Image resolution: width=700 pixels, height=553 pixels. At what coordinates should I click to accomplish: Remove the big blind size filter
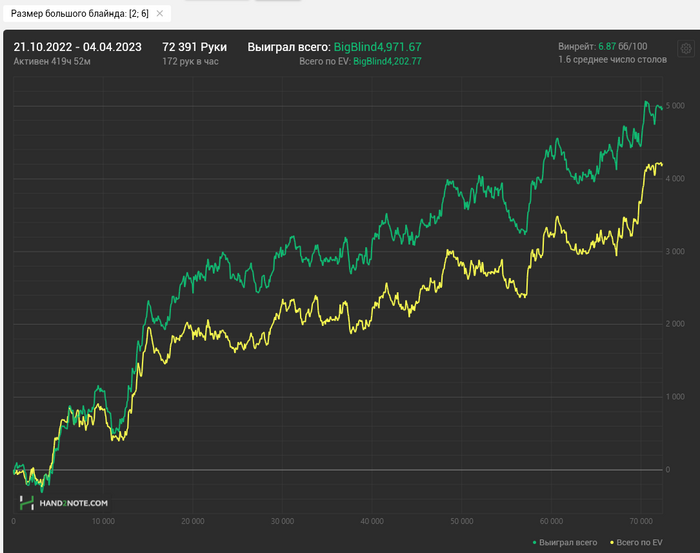coord(159,14)
